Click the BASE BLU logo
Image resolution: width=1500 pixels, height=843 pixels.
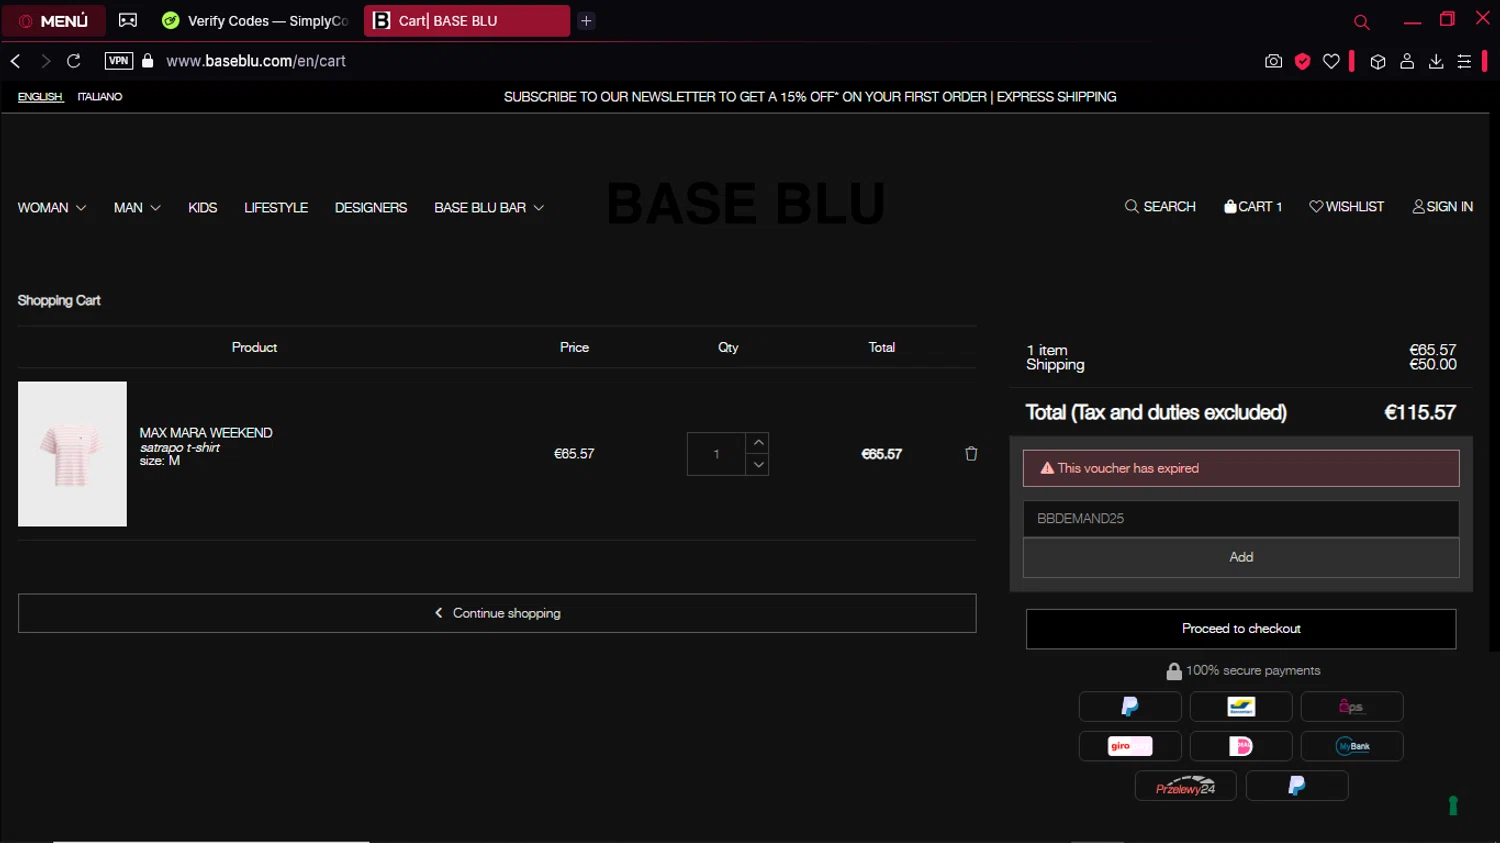click(746, 204)
